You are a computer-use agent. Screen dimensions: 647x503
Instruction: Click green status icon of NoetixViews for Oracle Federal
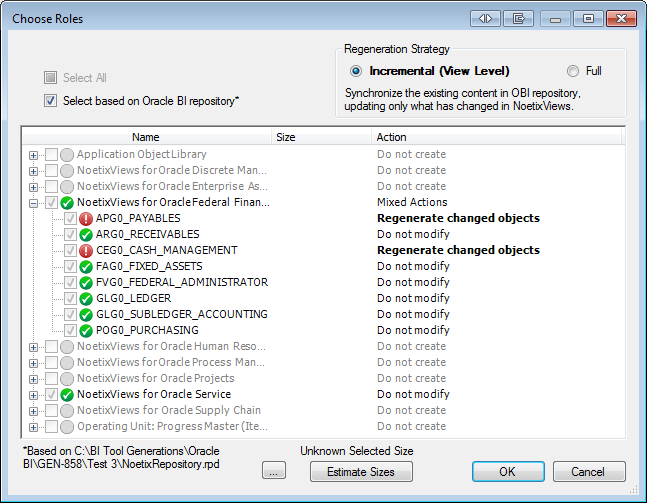tap(67, 203)
